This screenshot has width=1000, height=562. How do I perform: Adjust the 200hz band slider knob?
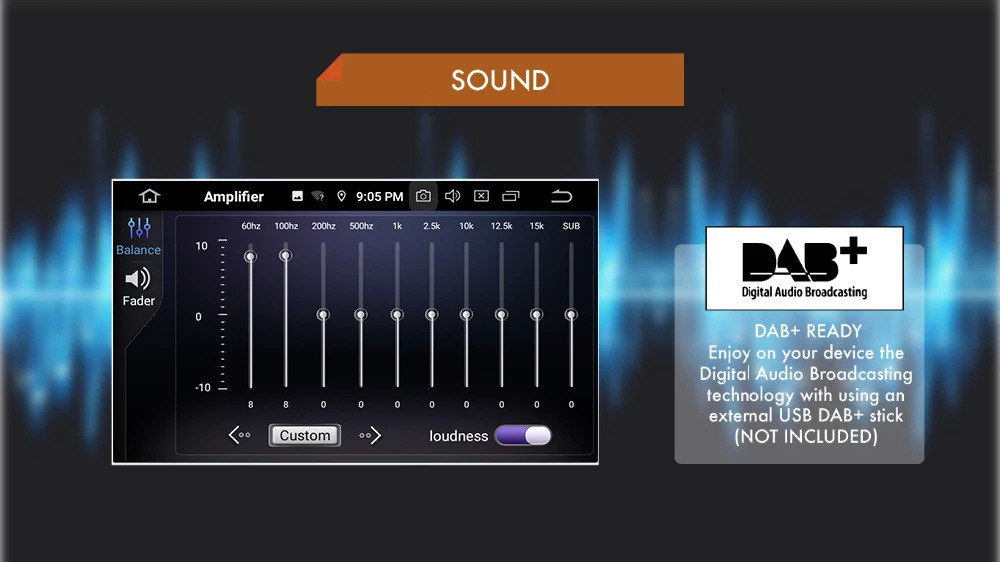coord(323,314)
